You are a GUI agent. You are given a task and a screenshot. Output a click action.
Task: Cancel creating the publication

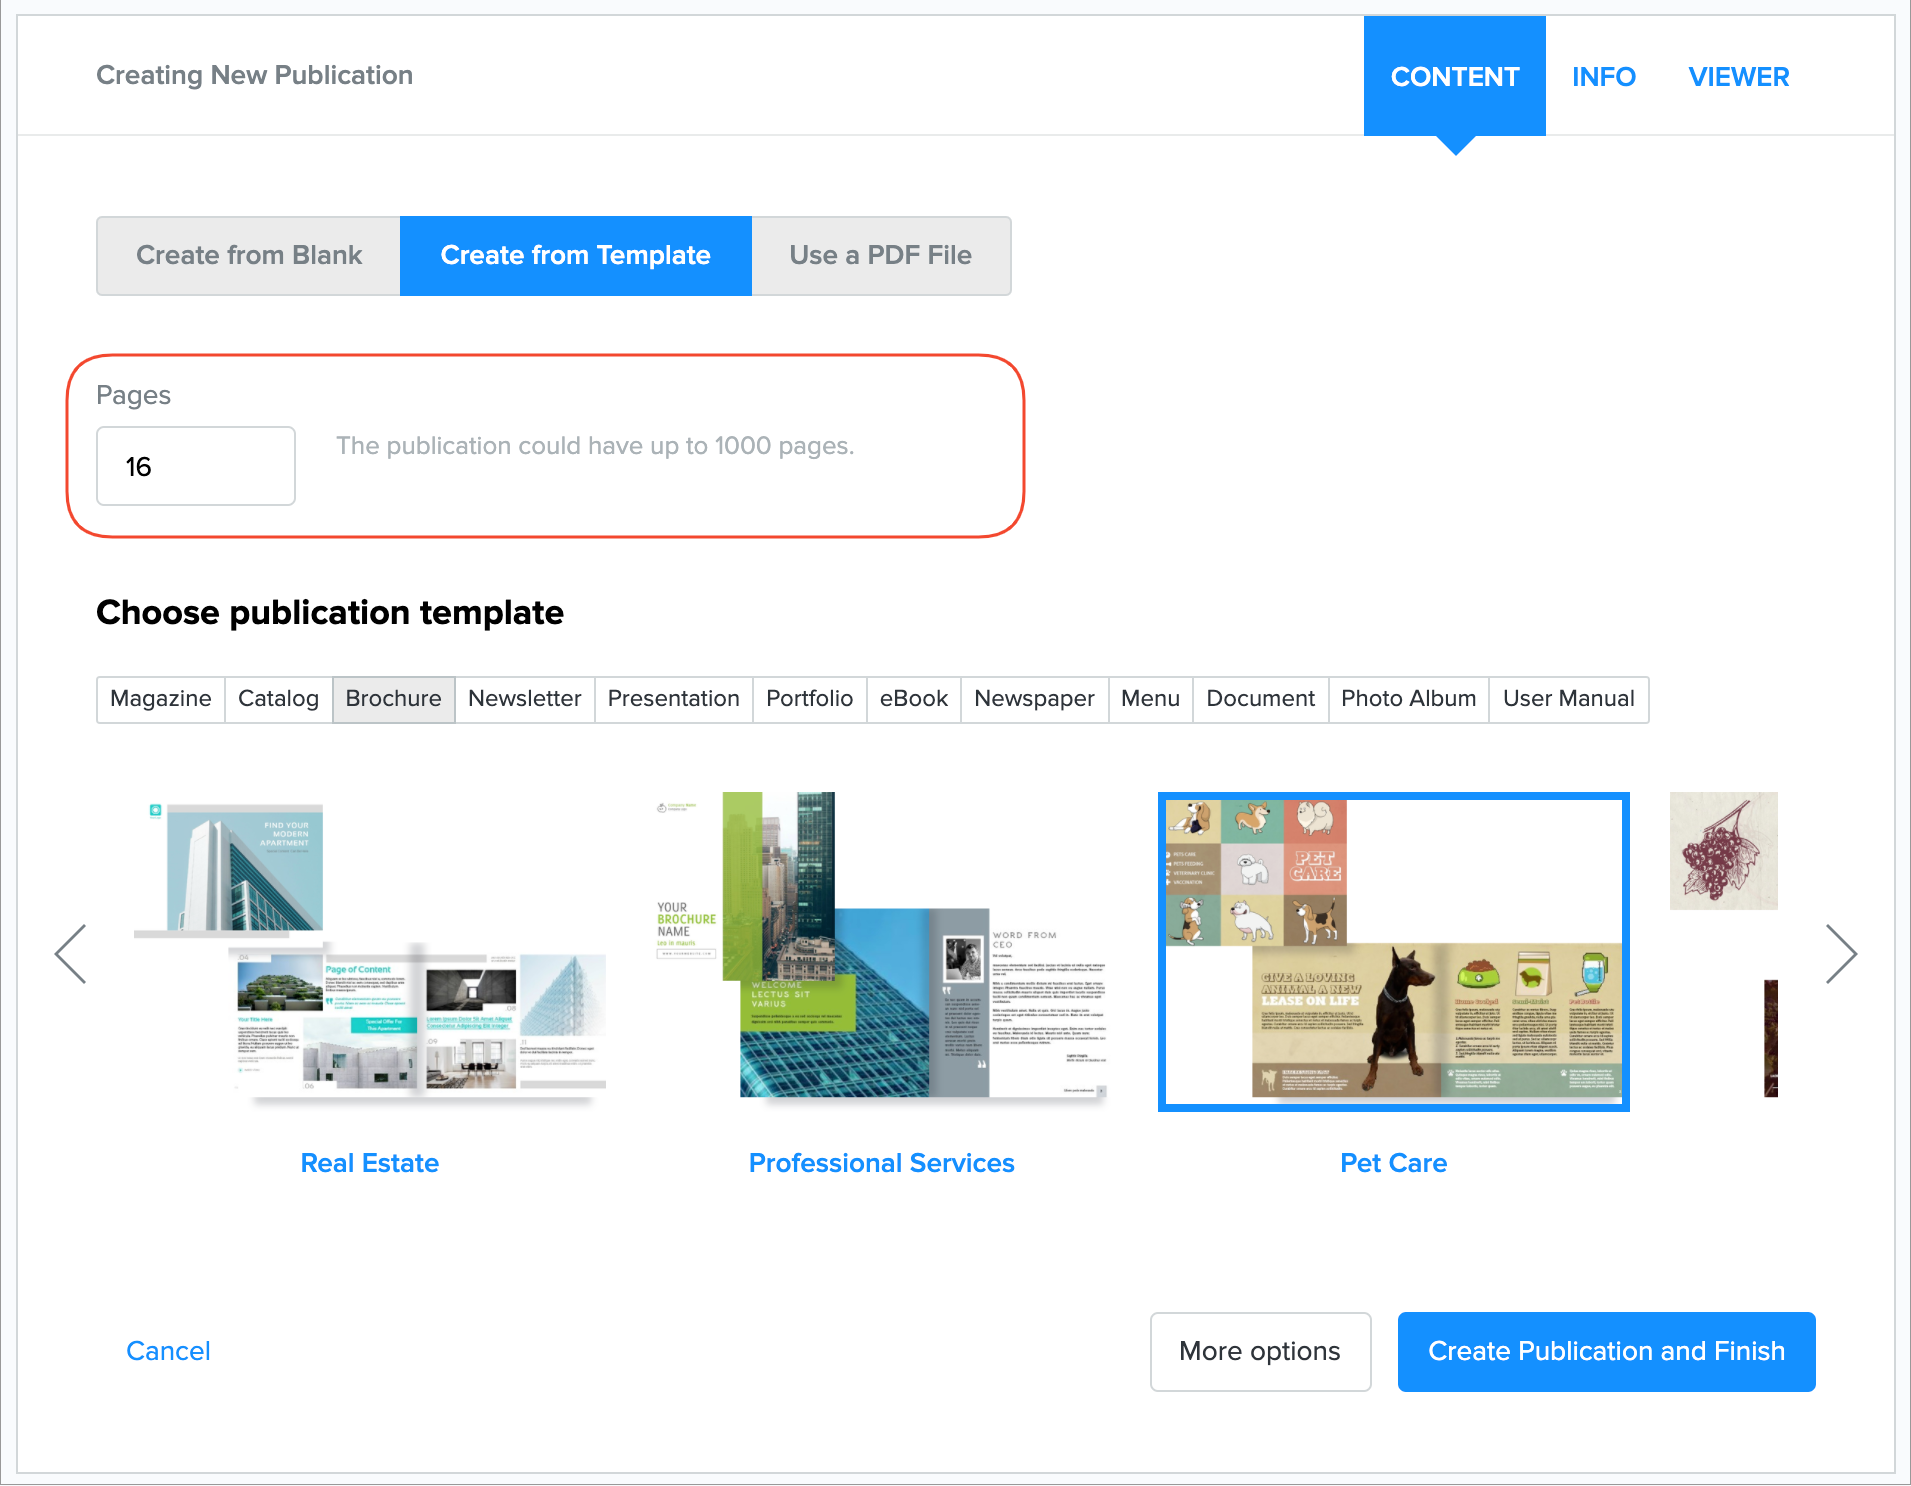pos(168,1351)
